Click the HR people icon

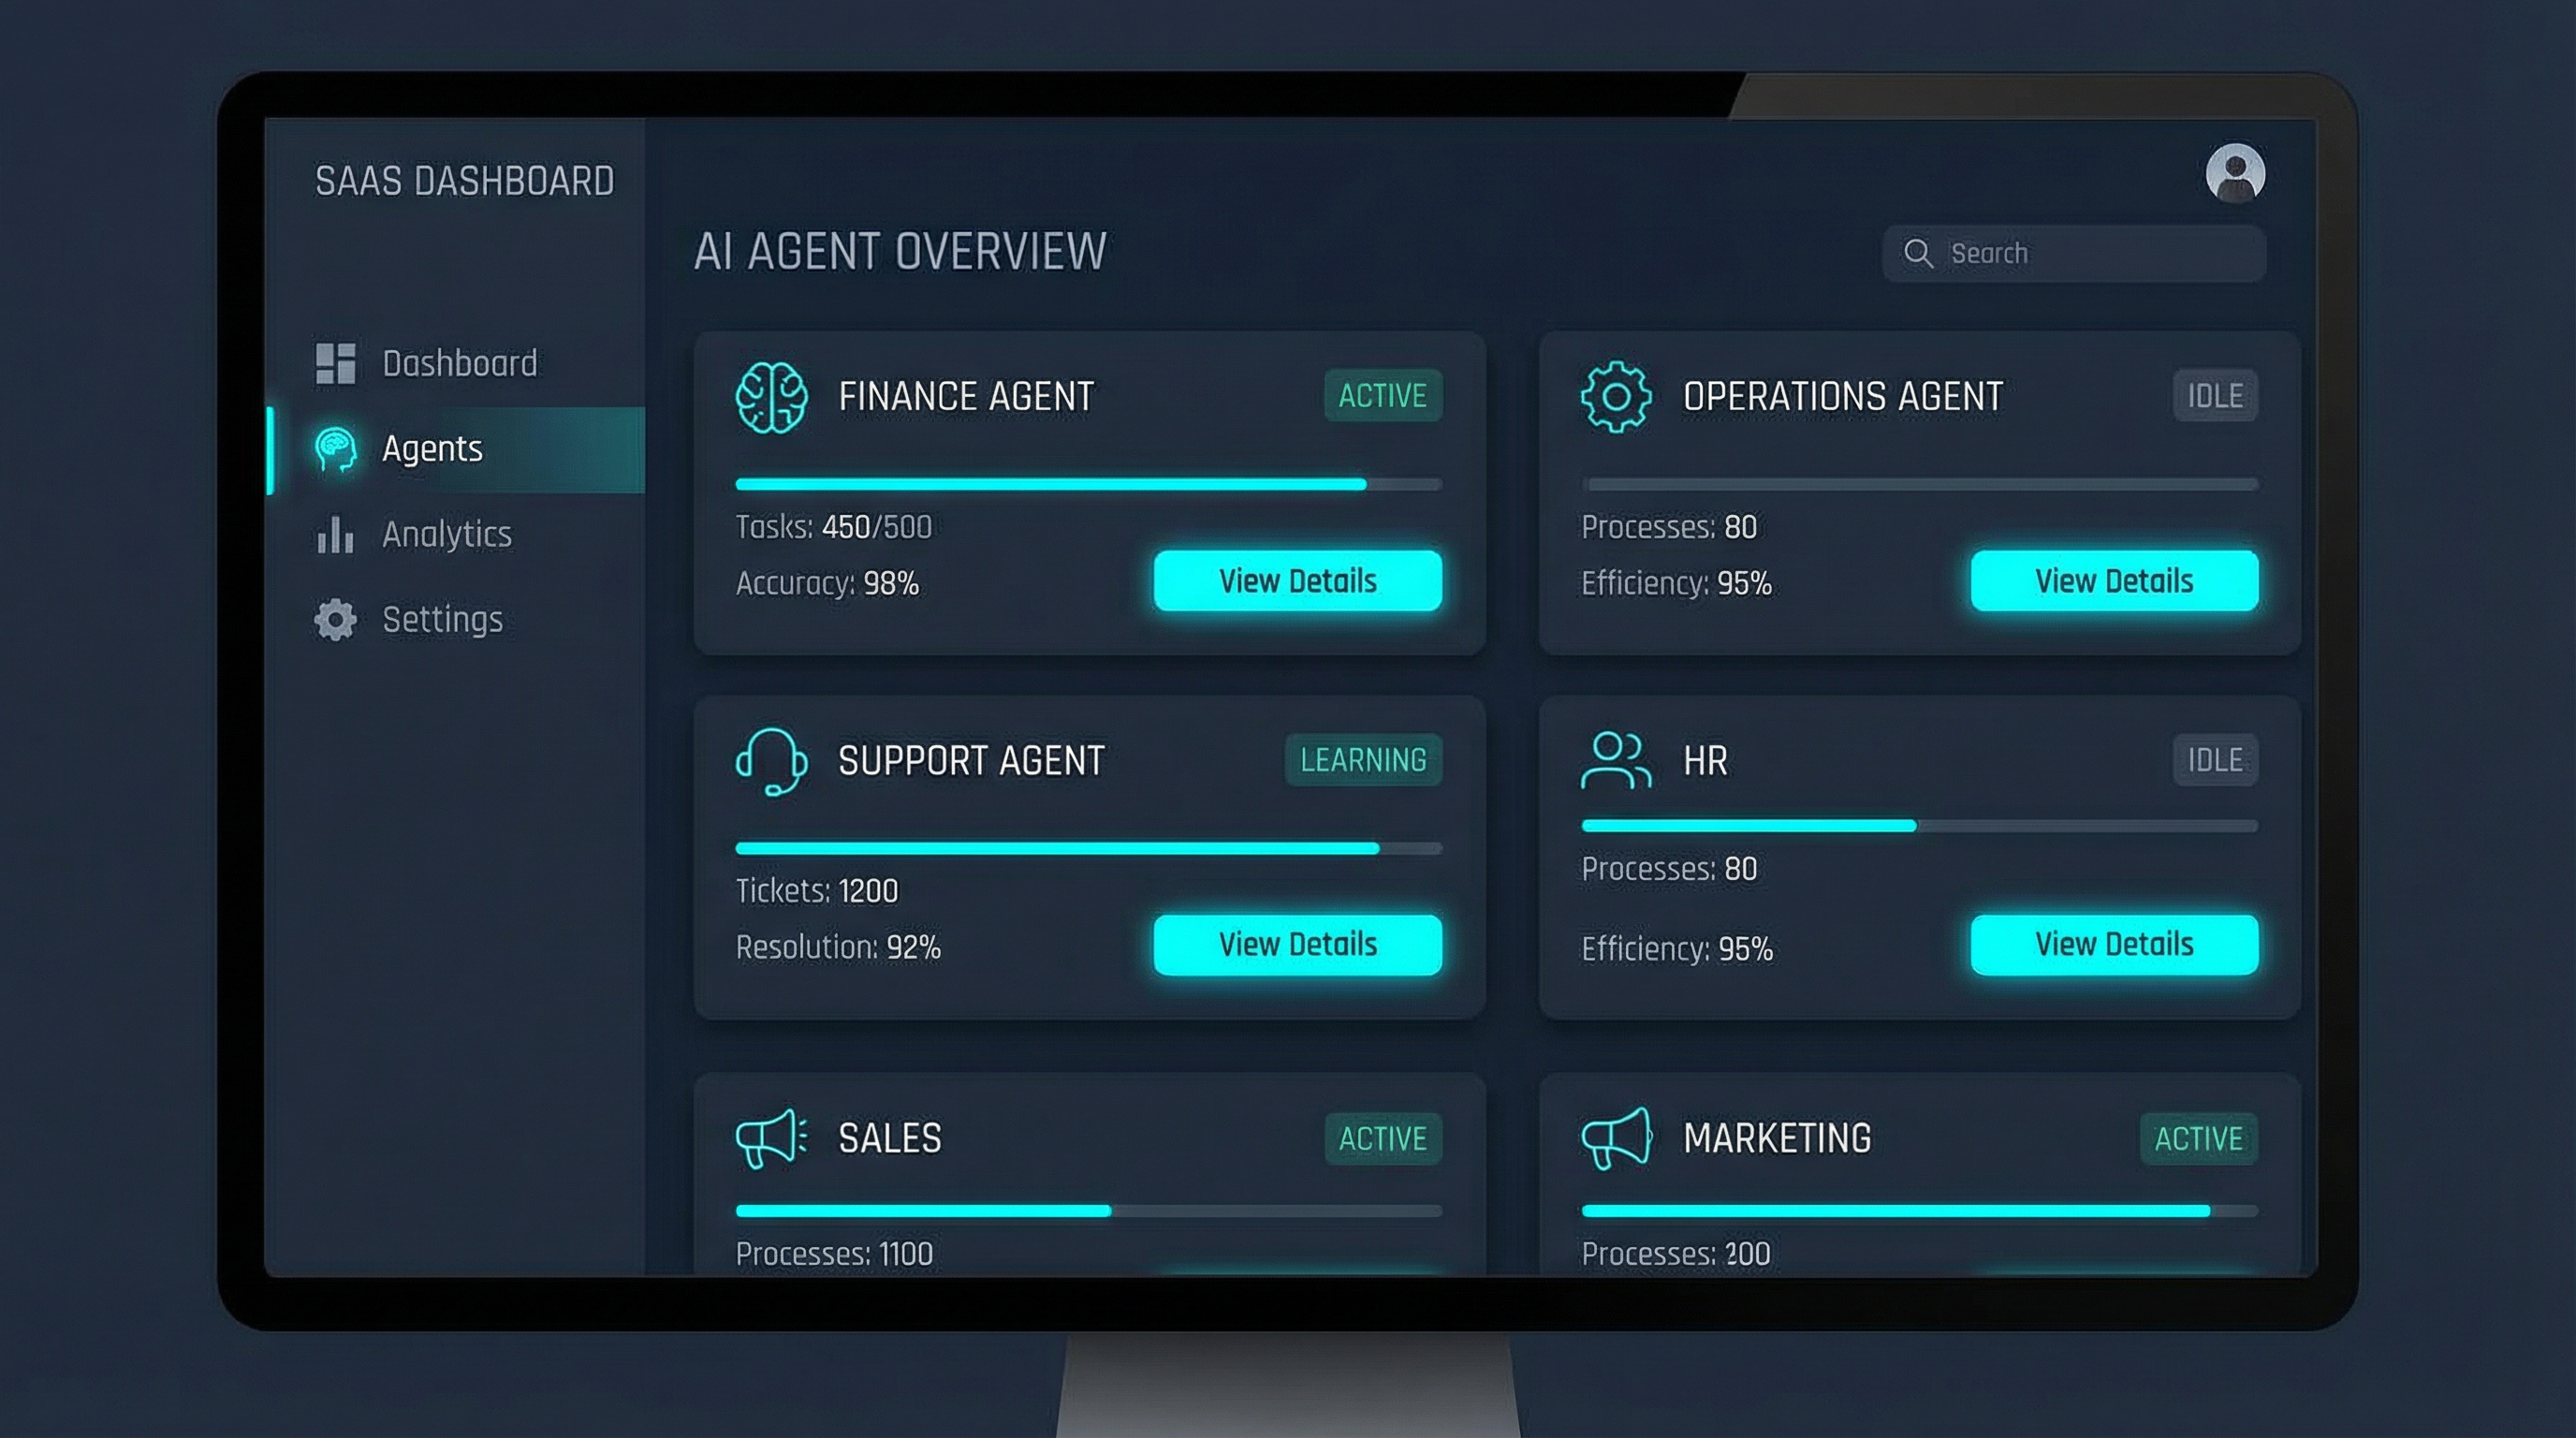(x=1616, y=761)
